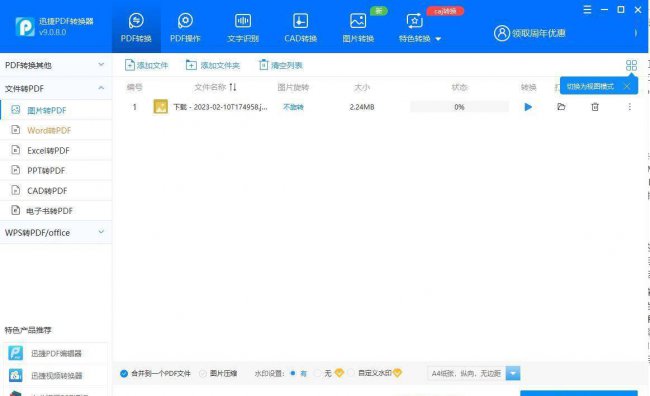Click the Excel转PDF document icon

(16, 150)
